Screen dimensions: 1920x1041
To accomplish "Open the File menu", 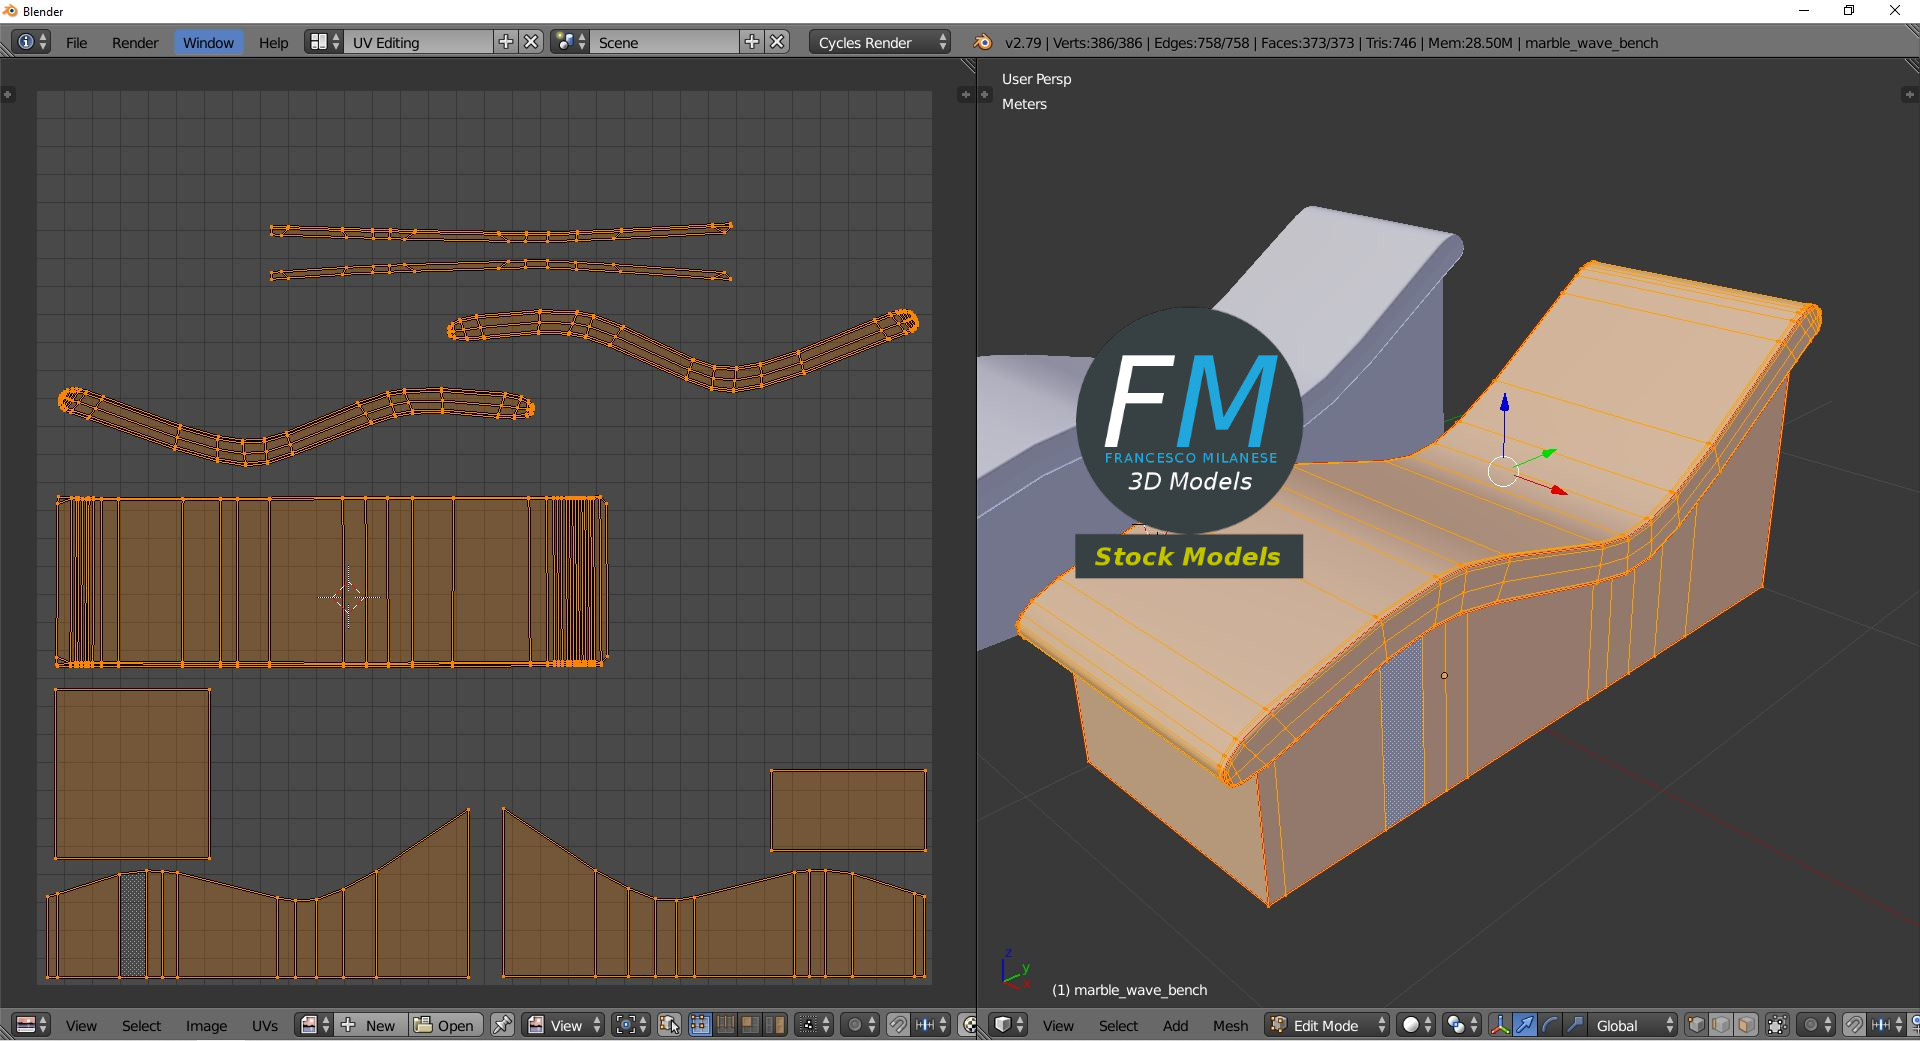I will tap(76, 42).
